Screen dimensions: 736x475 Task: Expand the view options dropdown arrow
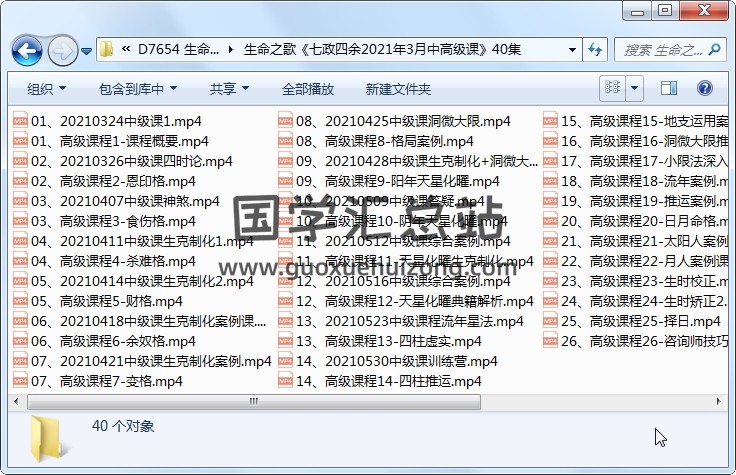point(634,88)
